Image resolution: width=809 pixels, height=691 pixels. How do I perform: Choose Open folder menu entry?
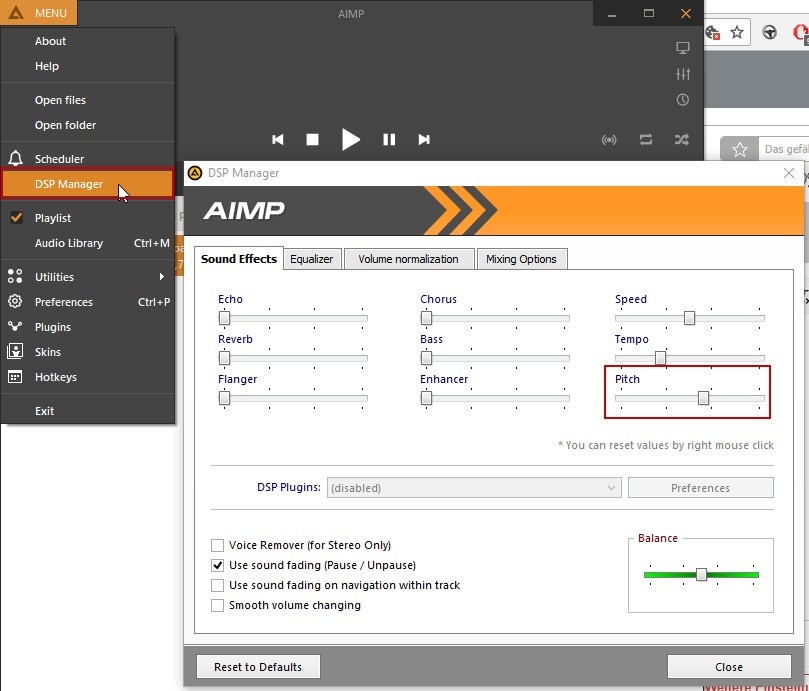coord(88,125)
